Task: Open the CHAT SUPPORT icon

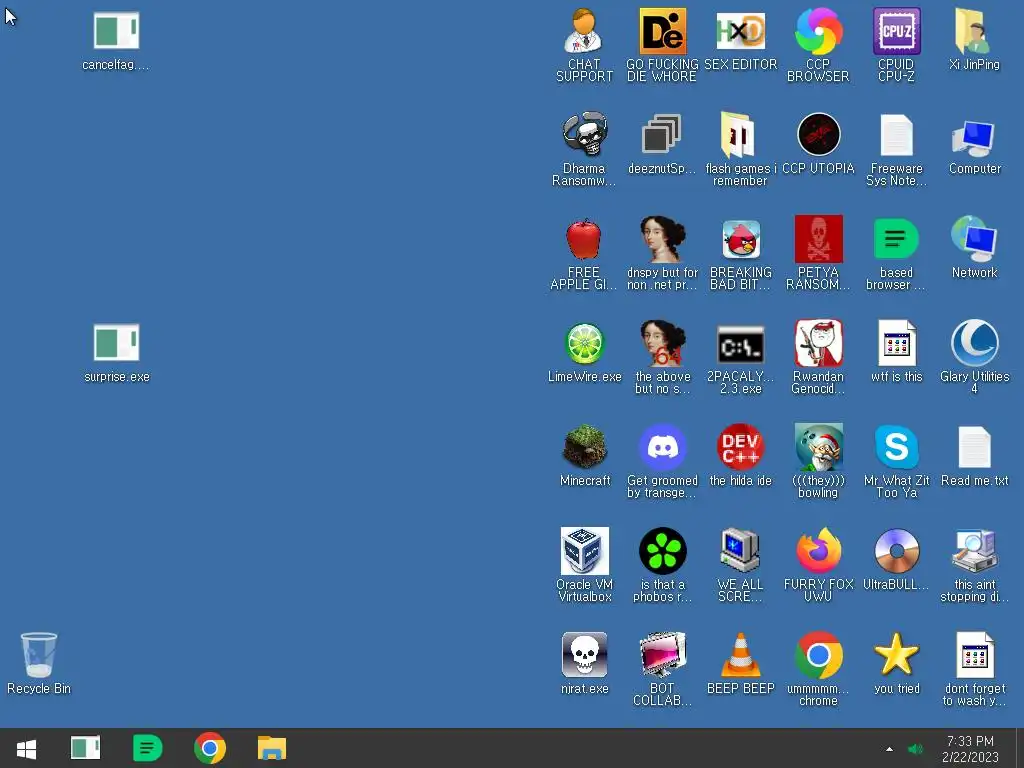Action: 584,31
